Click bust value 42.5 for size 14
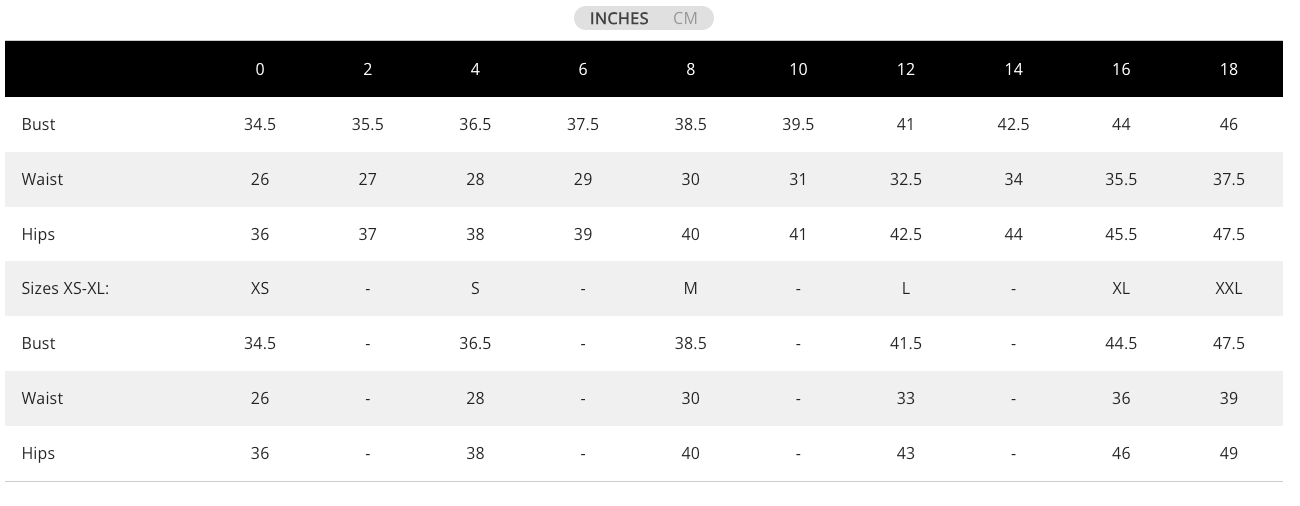 1013,124
